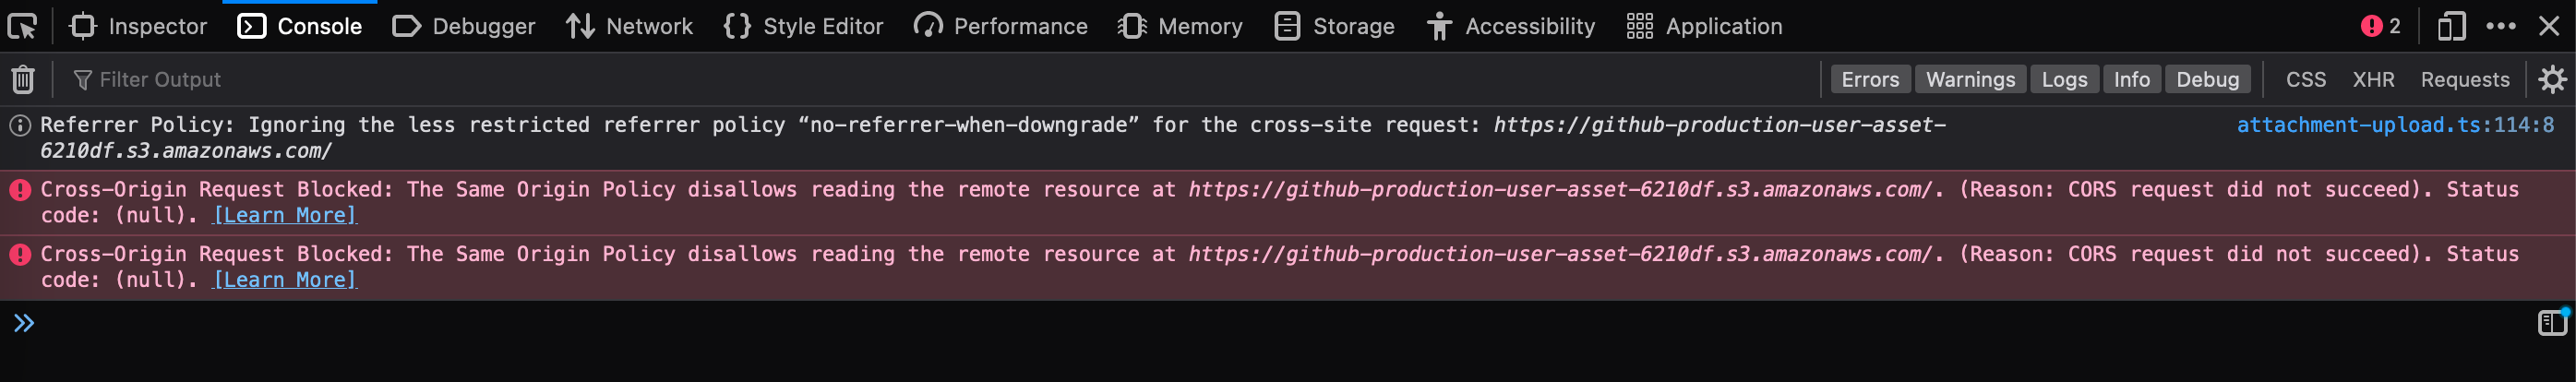Open the Network tab

629,26
